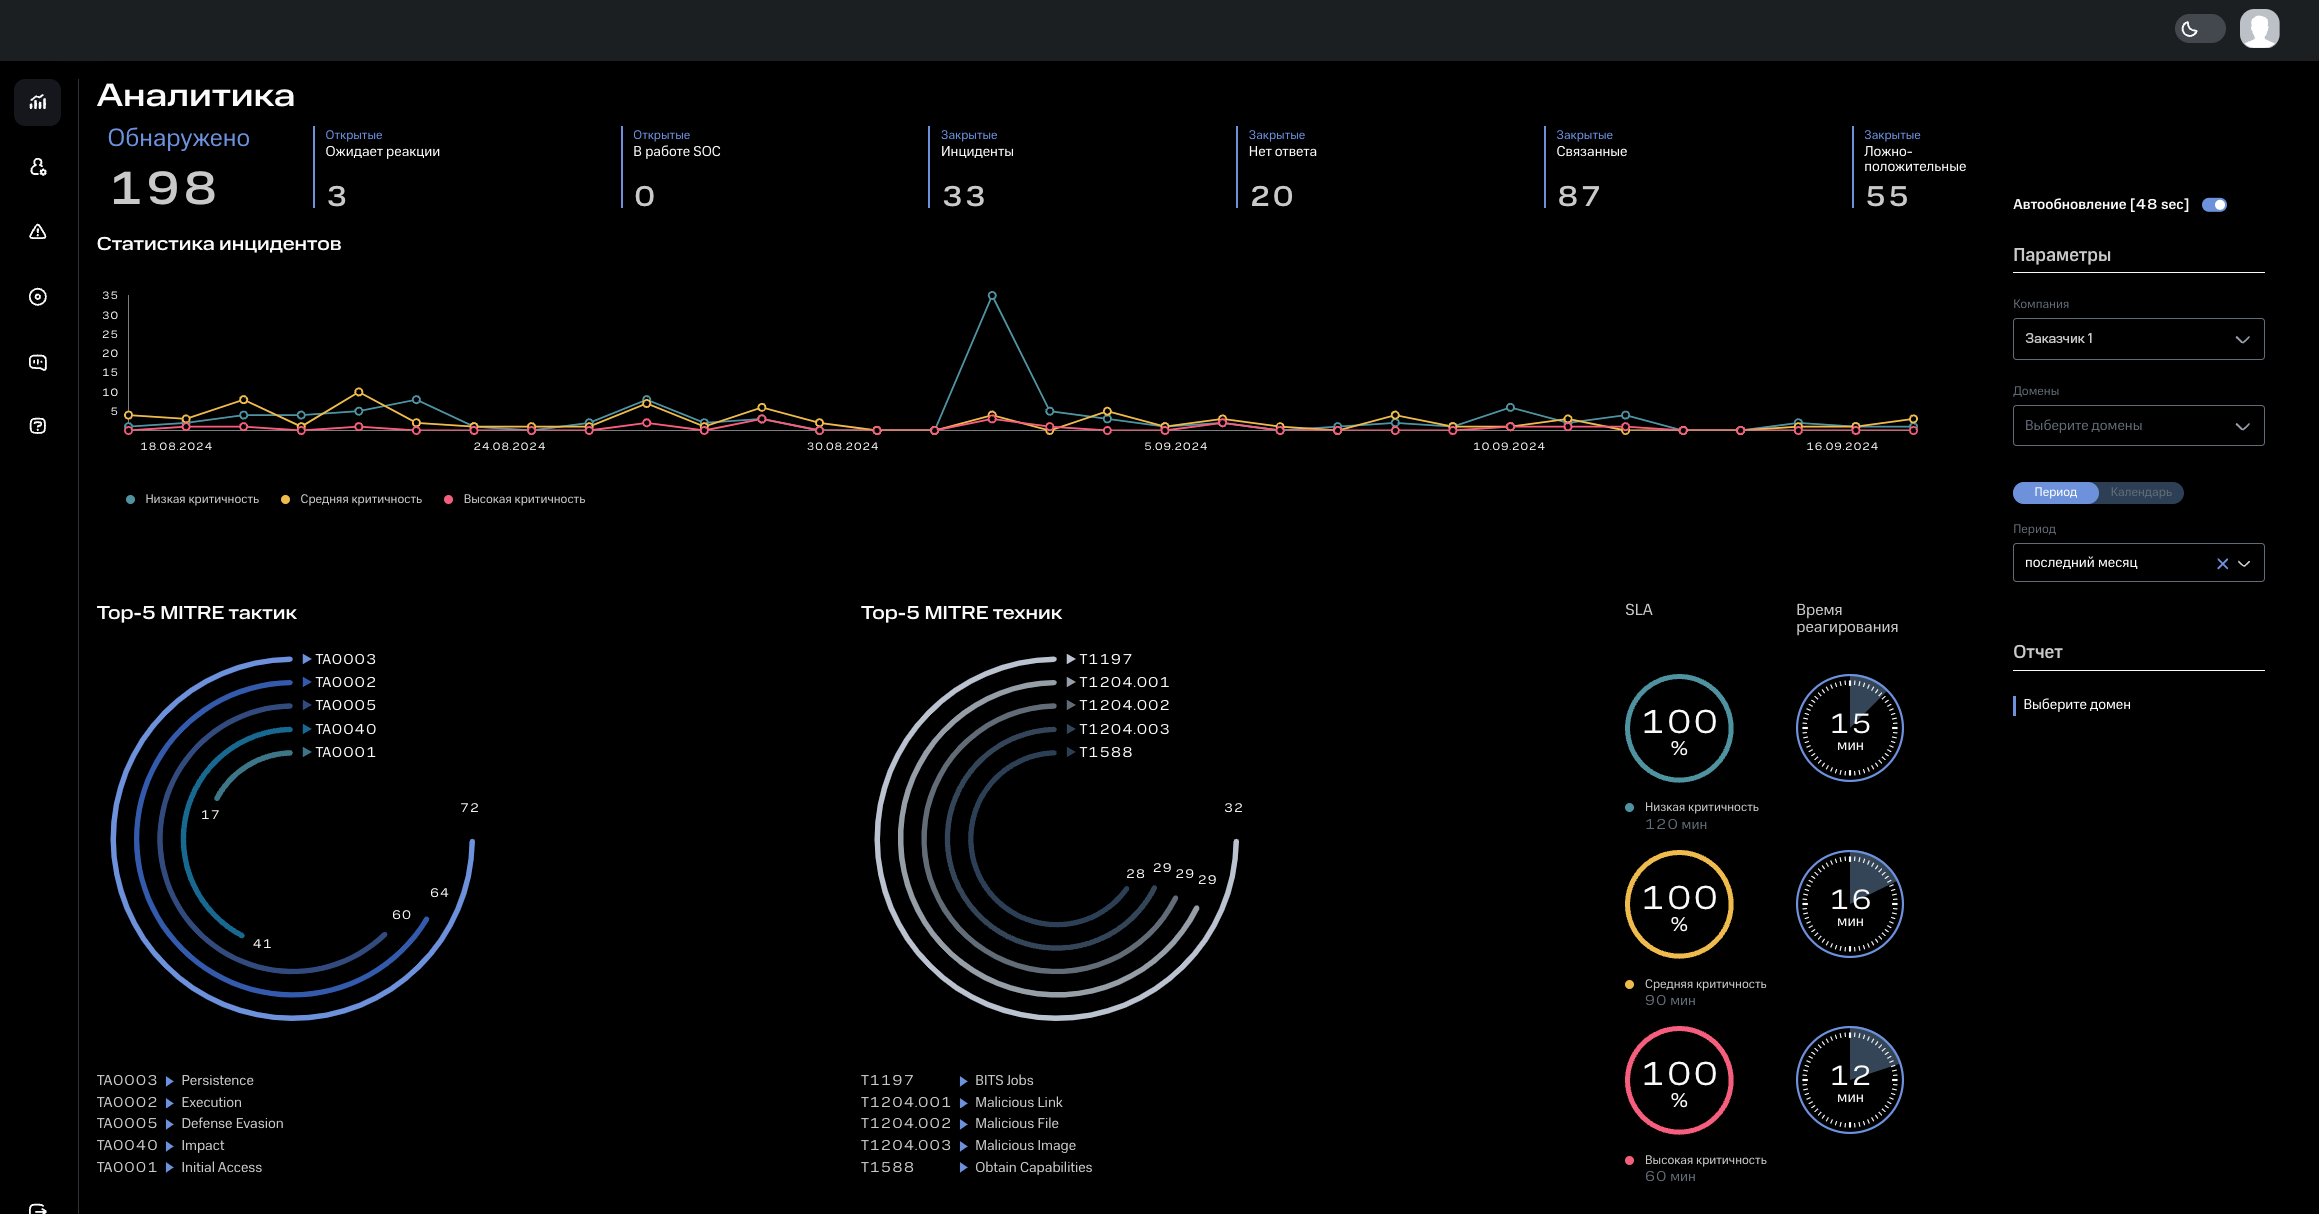
Task: Open the help question mark icon
Action: (38, 426)
